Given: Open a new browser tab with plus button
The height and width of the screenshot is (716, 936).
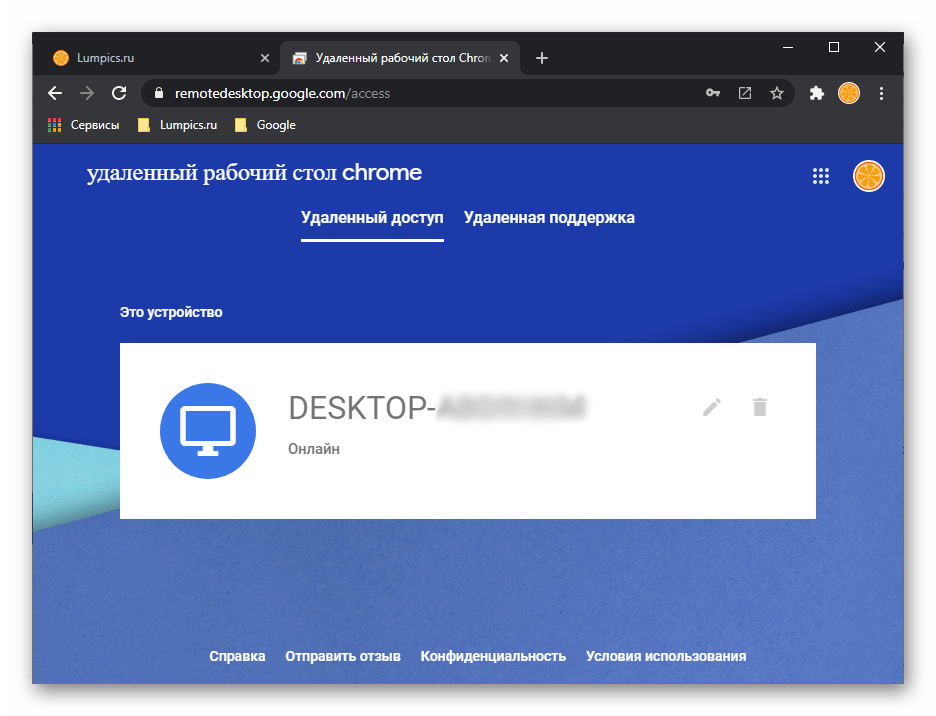Looking at the screenshot, I should [x=542, y=58].
